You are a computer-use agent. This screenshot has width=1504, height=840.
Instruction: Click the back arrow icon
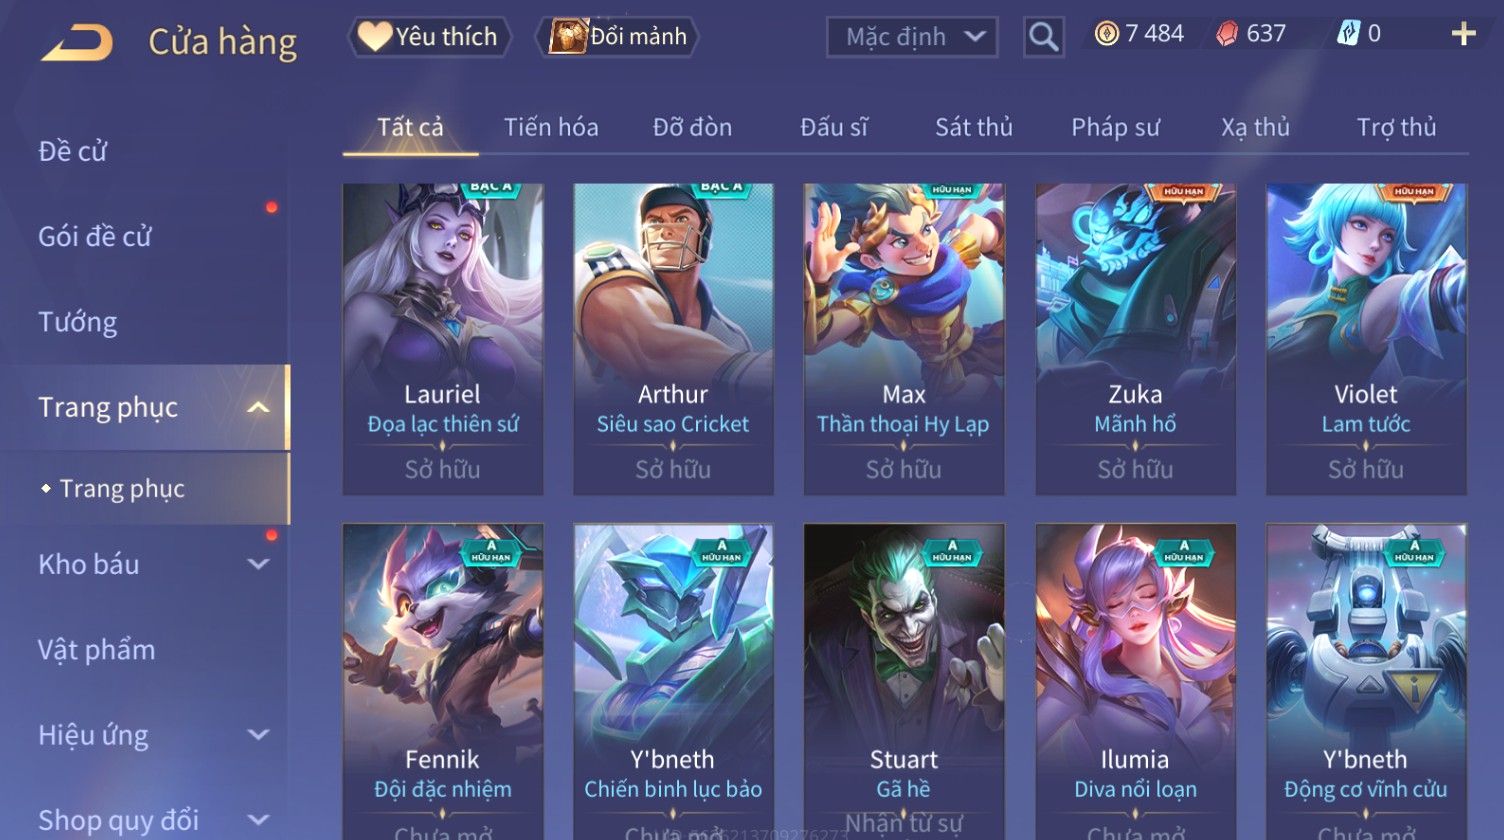77,43
